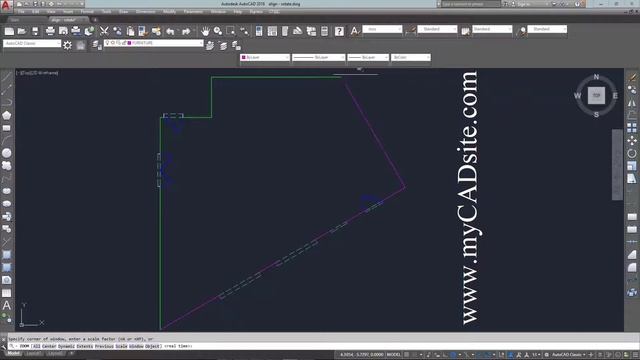Open the dimension style Standard dropdown
Screen dimensions: 640x360
tap(437, 29)
